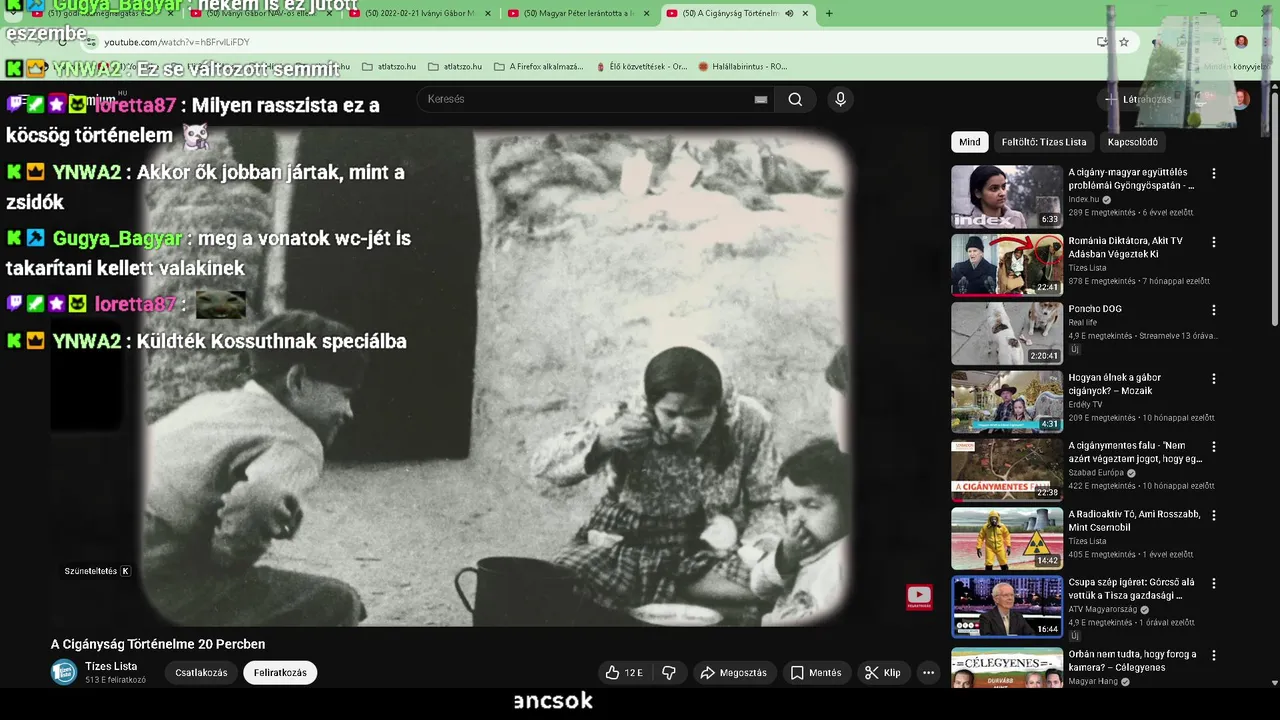Click the Megosztás share button
Image resolution: width=1280 pixels, height=720 pixels.
click(733, 673)
